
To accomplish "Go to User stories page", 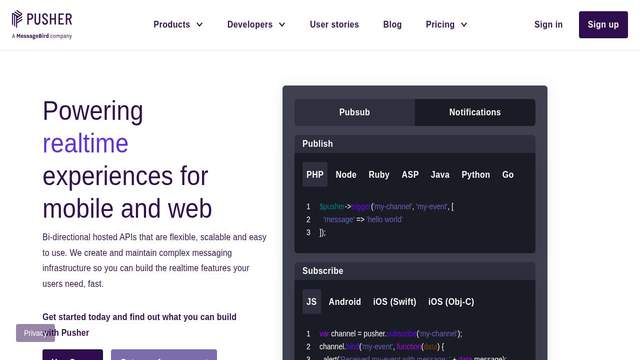I will tap(334, 24).
